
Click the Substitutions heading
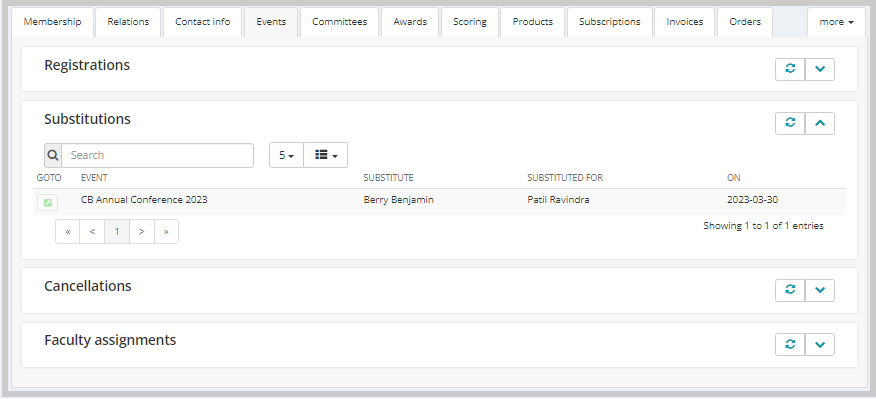(87, 119)
